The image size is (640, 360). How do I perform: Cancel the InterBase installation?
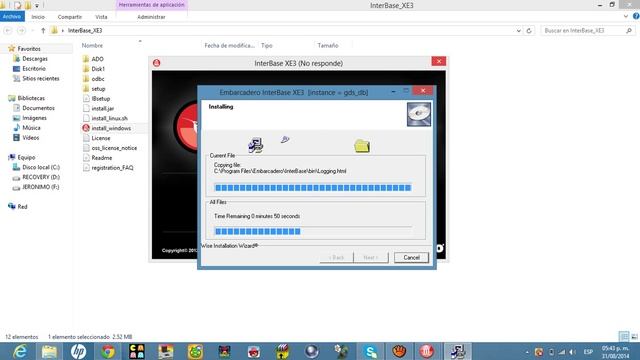click(411, 258)
